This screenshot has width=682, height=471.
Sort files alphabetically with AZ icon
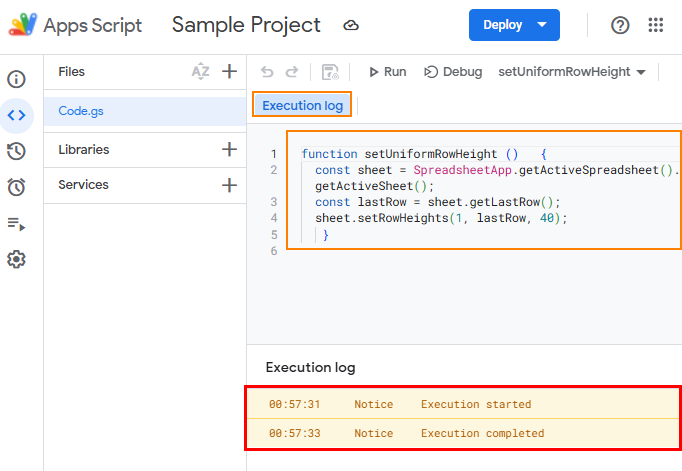(x=201, y=71)
